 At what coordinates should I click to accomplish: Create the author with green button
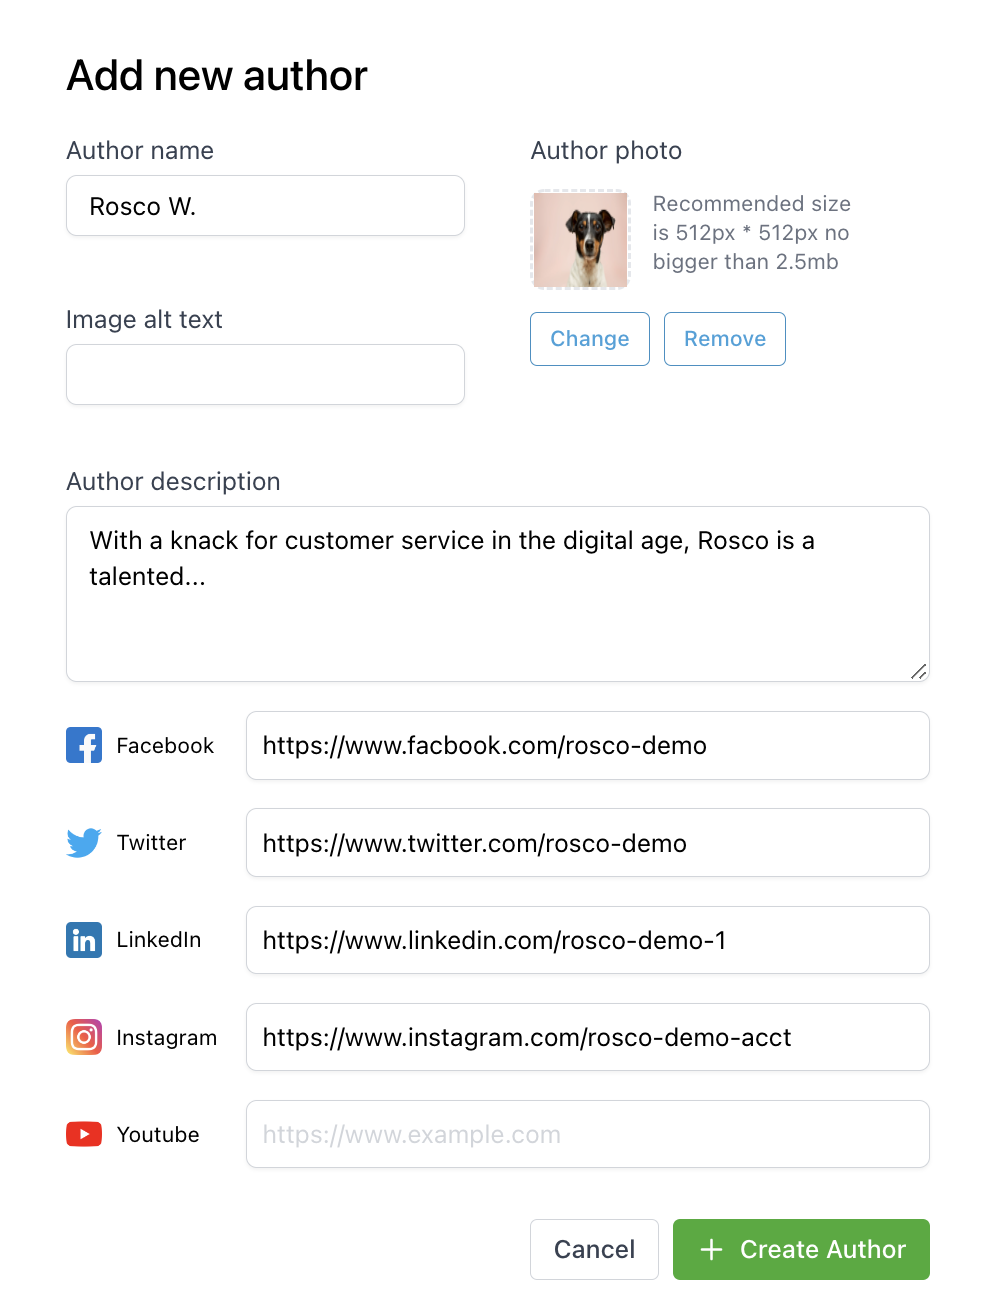(x=801, y=1249)
